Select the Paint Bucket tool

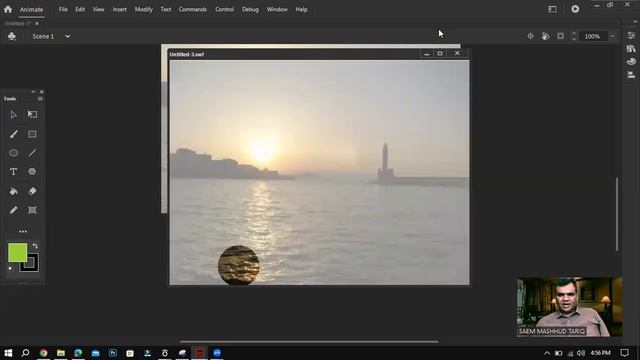pos(13,191)
